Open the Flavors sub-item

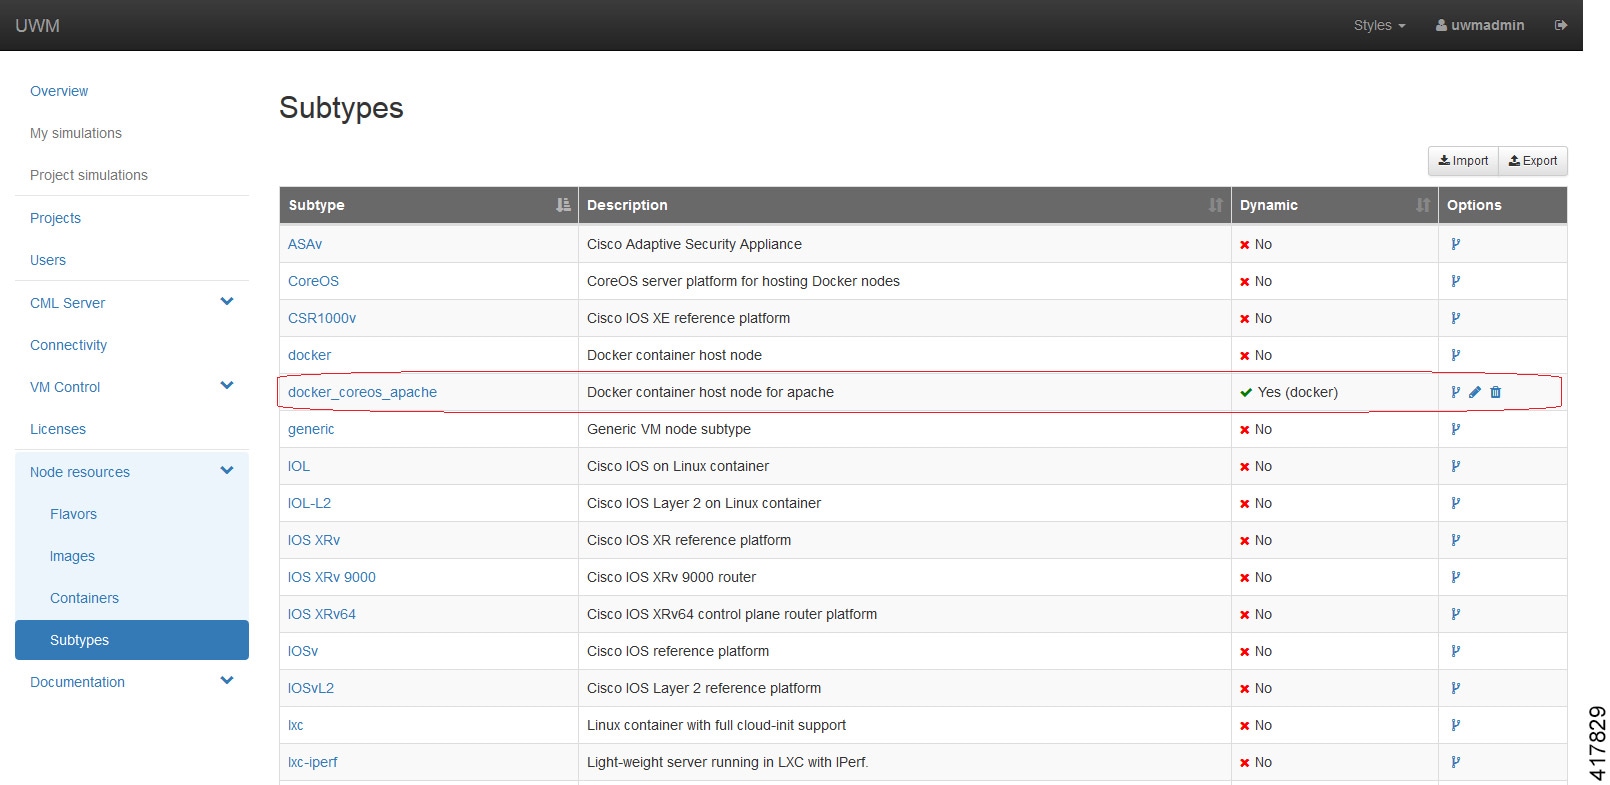point(73,514)
